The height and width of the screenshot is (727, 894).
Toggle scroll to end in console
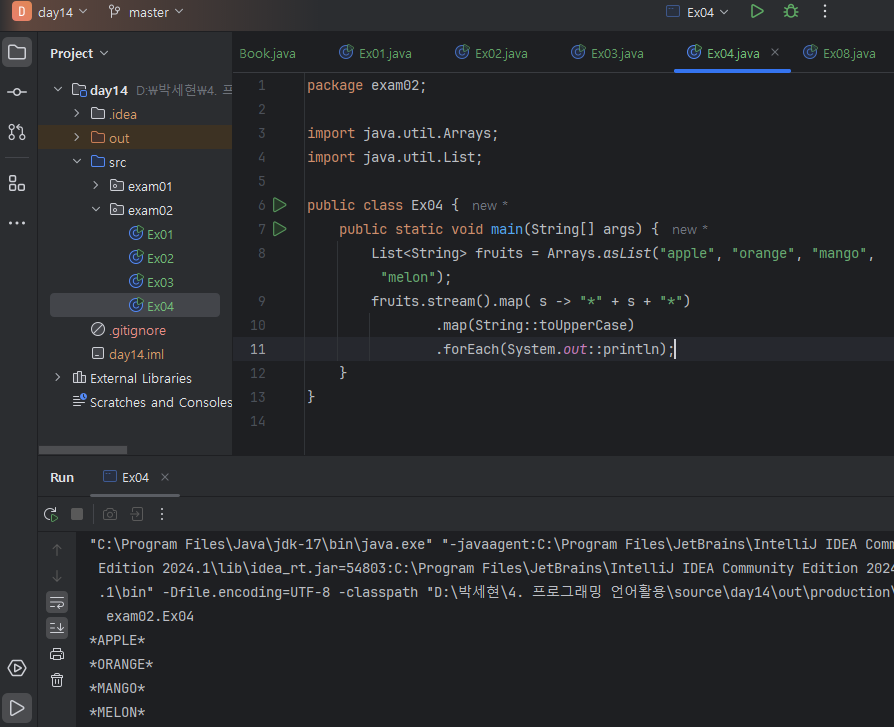pos(57,628)
